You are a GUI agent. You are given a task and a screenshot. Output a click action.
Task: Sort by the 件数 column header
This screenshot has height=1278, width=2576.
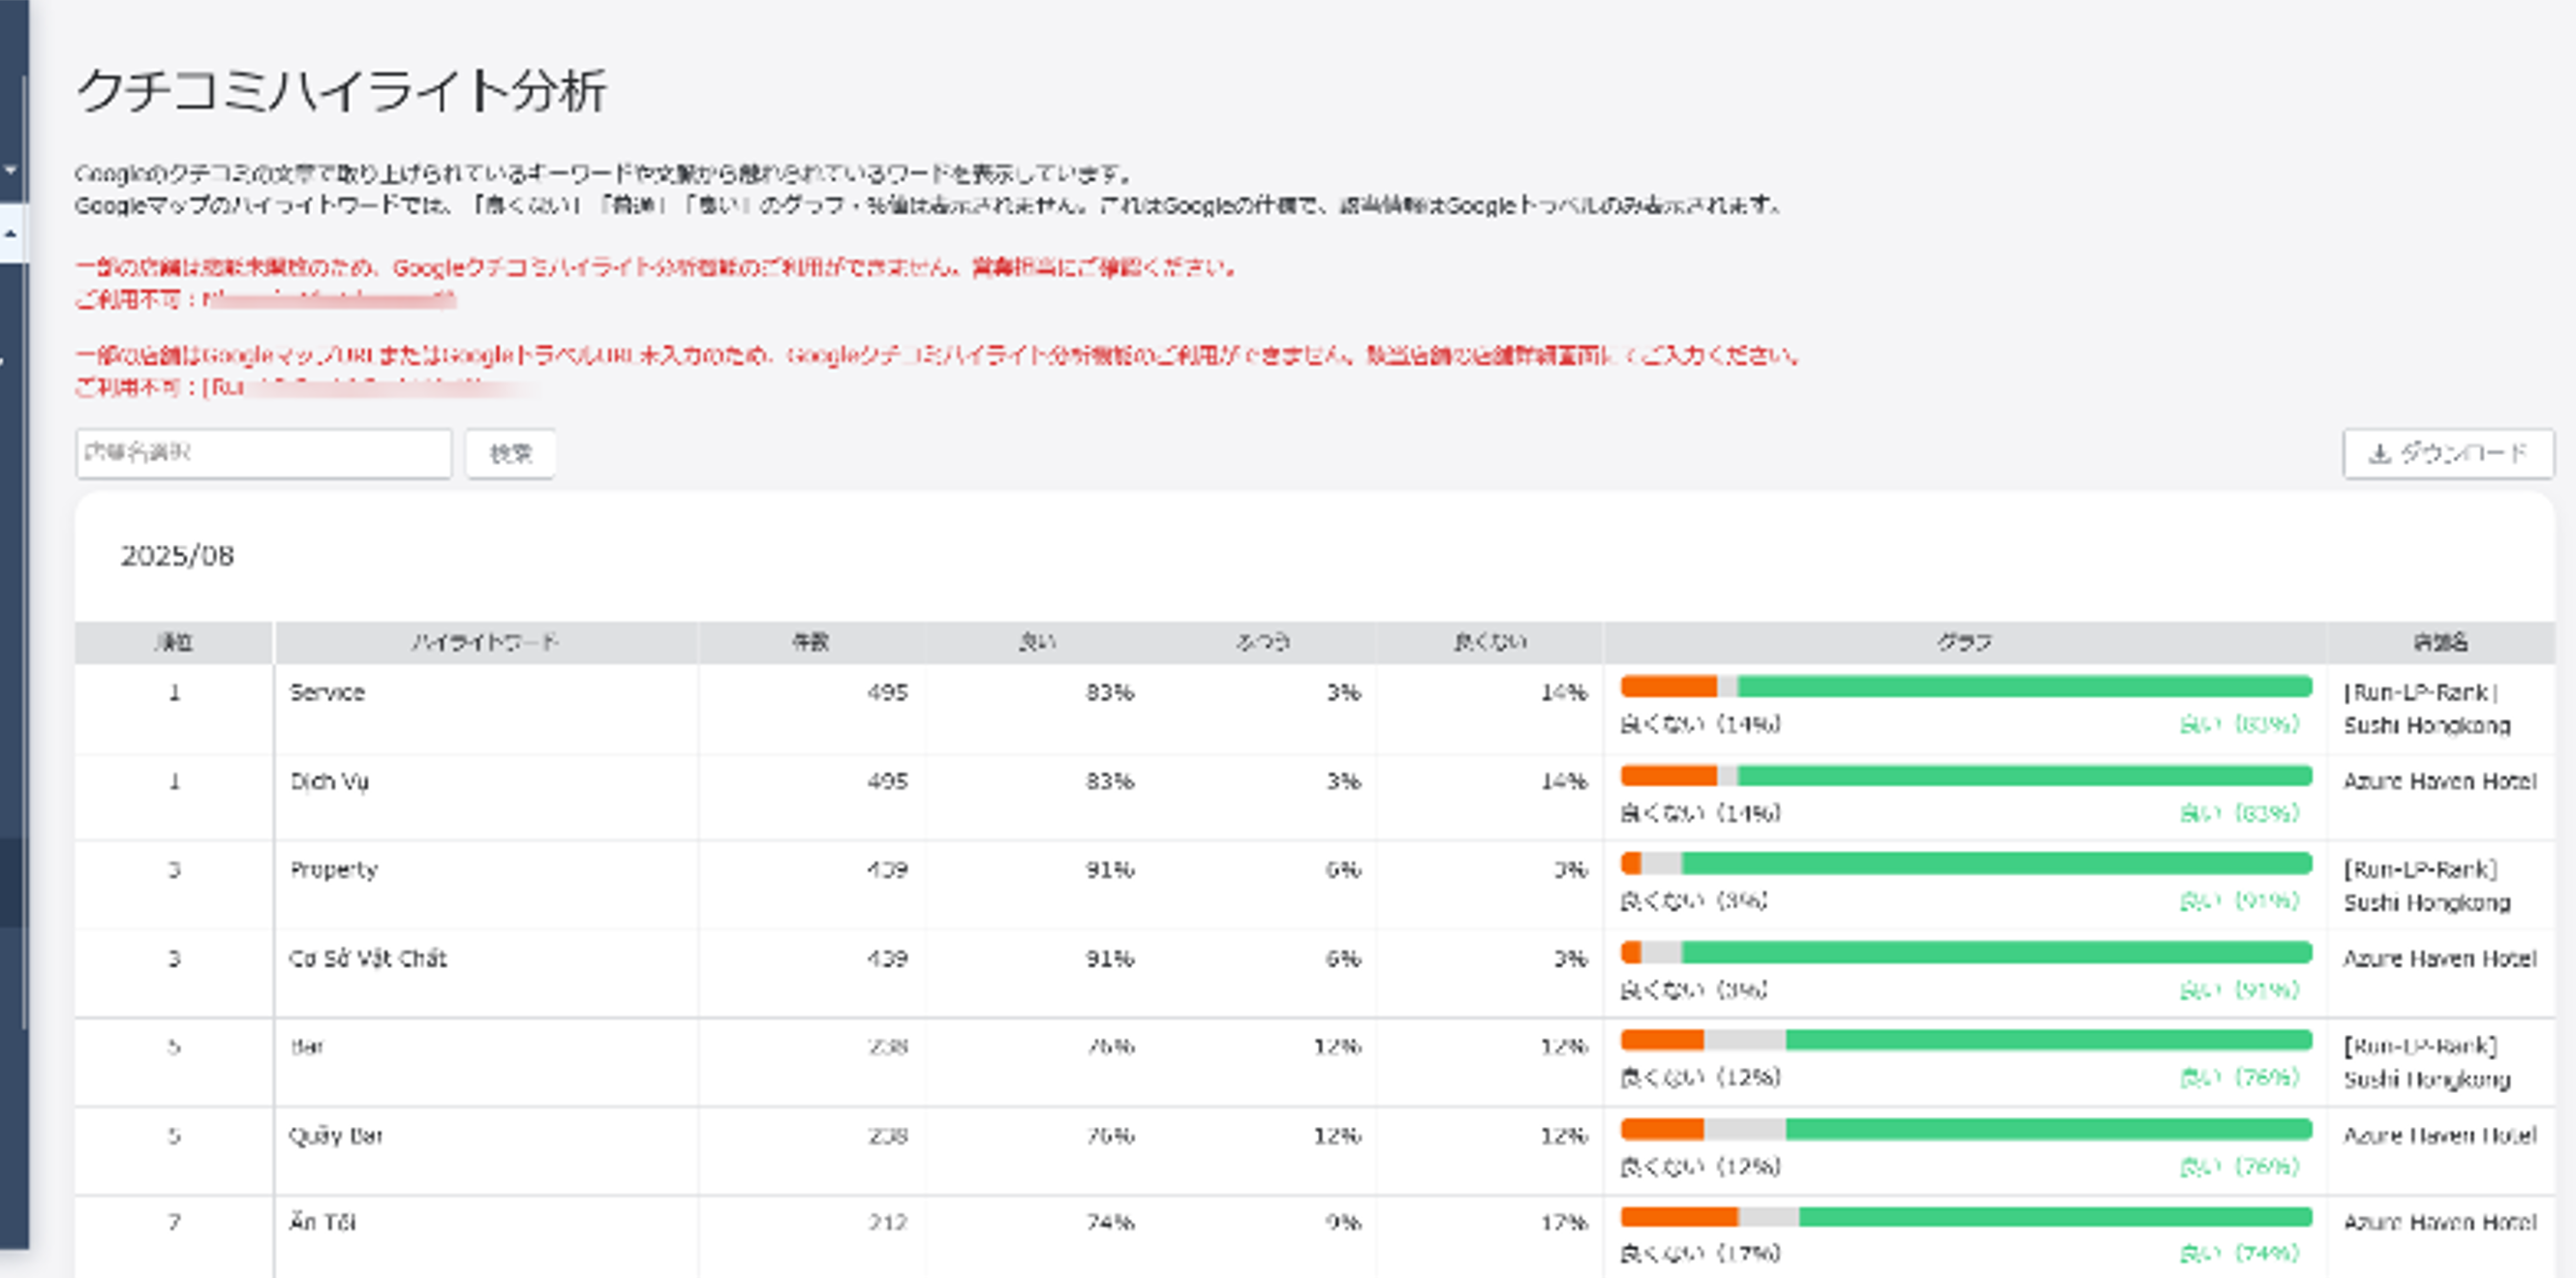(x=810, y=642)
